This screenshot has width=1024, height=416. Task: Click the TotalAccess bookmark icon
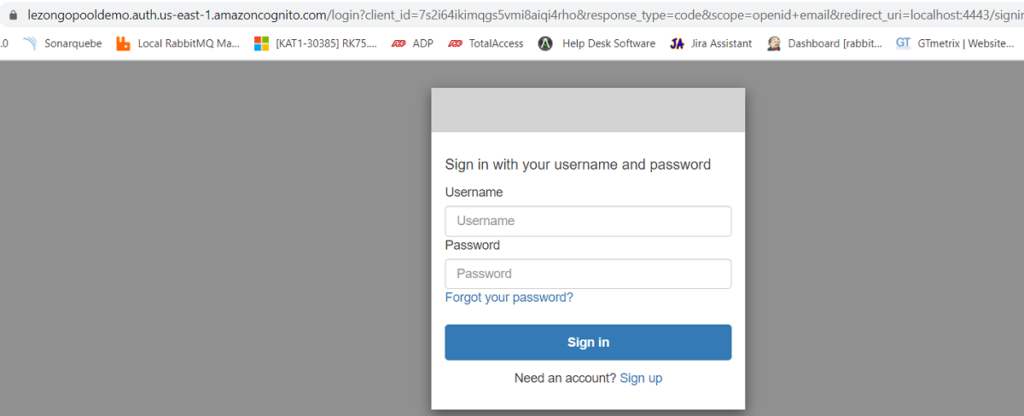(x=455, y=44)
